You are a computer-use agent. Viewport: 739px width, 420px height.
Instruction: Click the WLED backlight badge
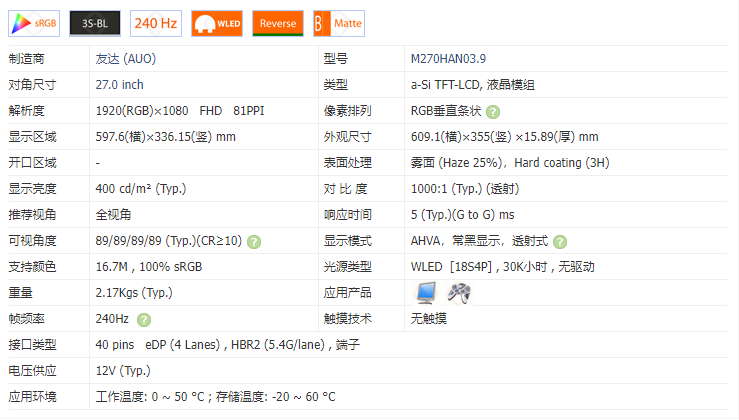[217, 23]
